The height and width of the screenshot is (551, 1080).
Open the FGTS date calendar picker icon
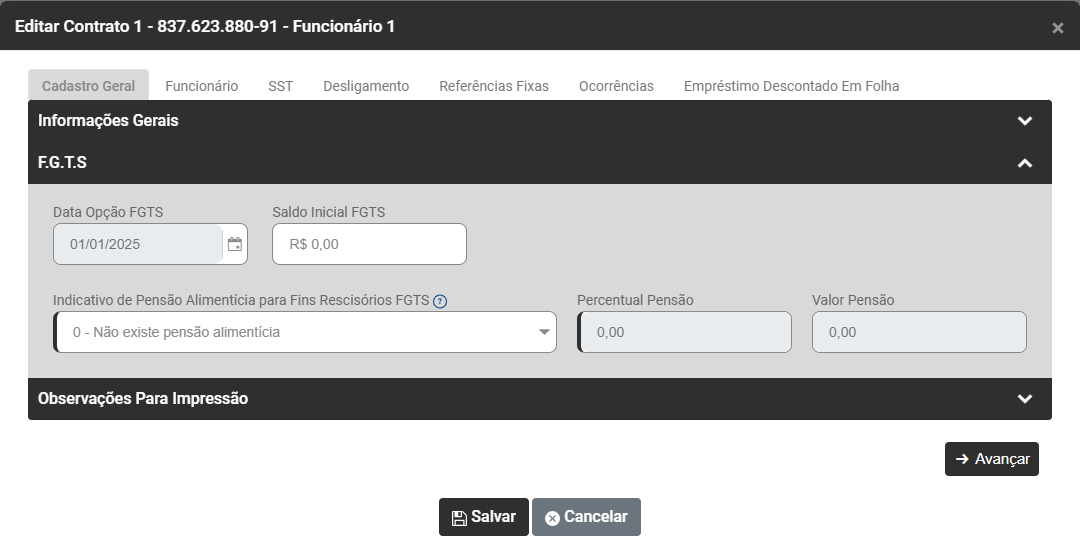(235, 244)
